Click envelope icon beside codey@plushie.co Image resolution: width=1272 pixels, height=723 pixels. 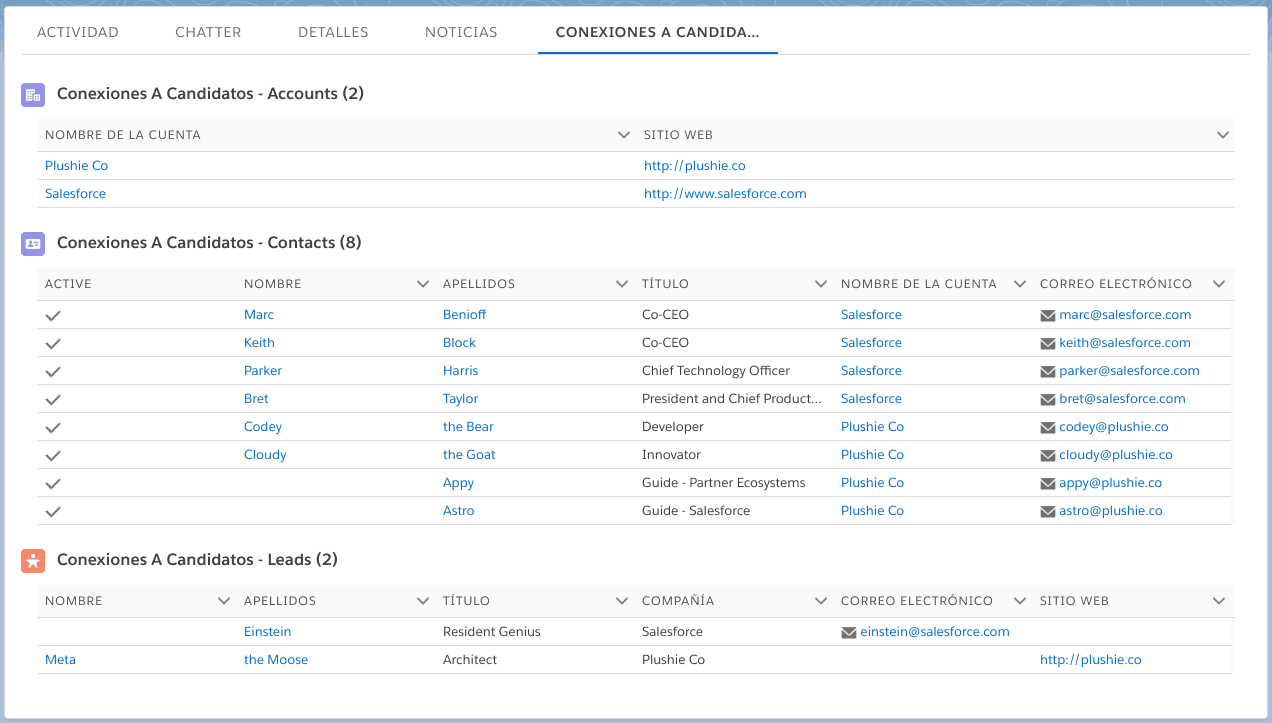click(x=1048, y=427)
